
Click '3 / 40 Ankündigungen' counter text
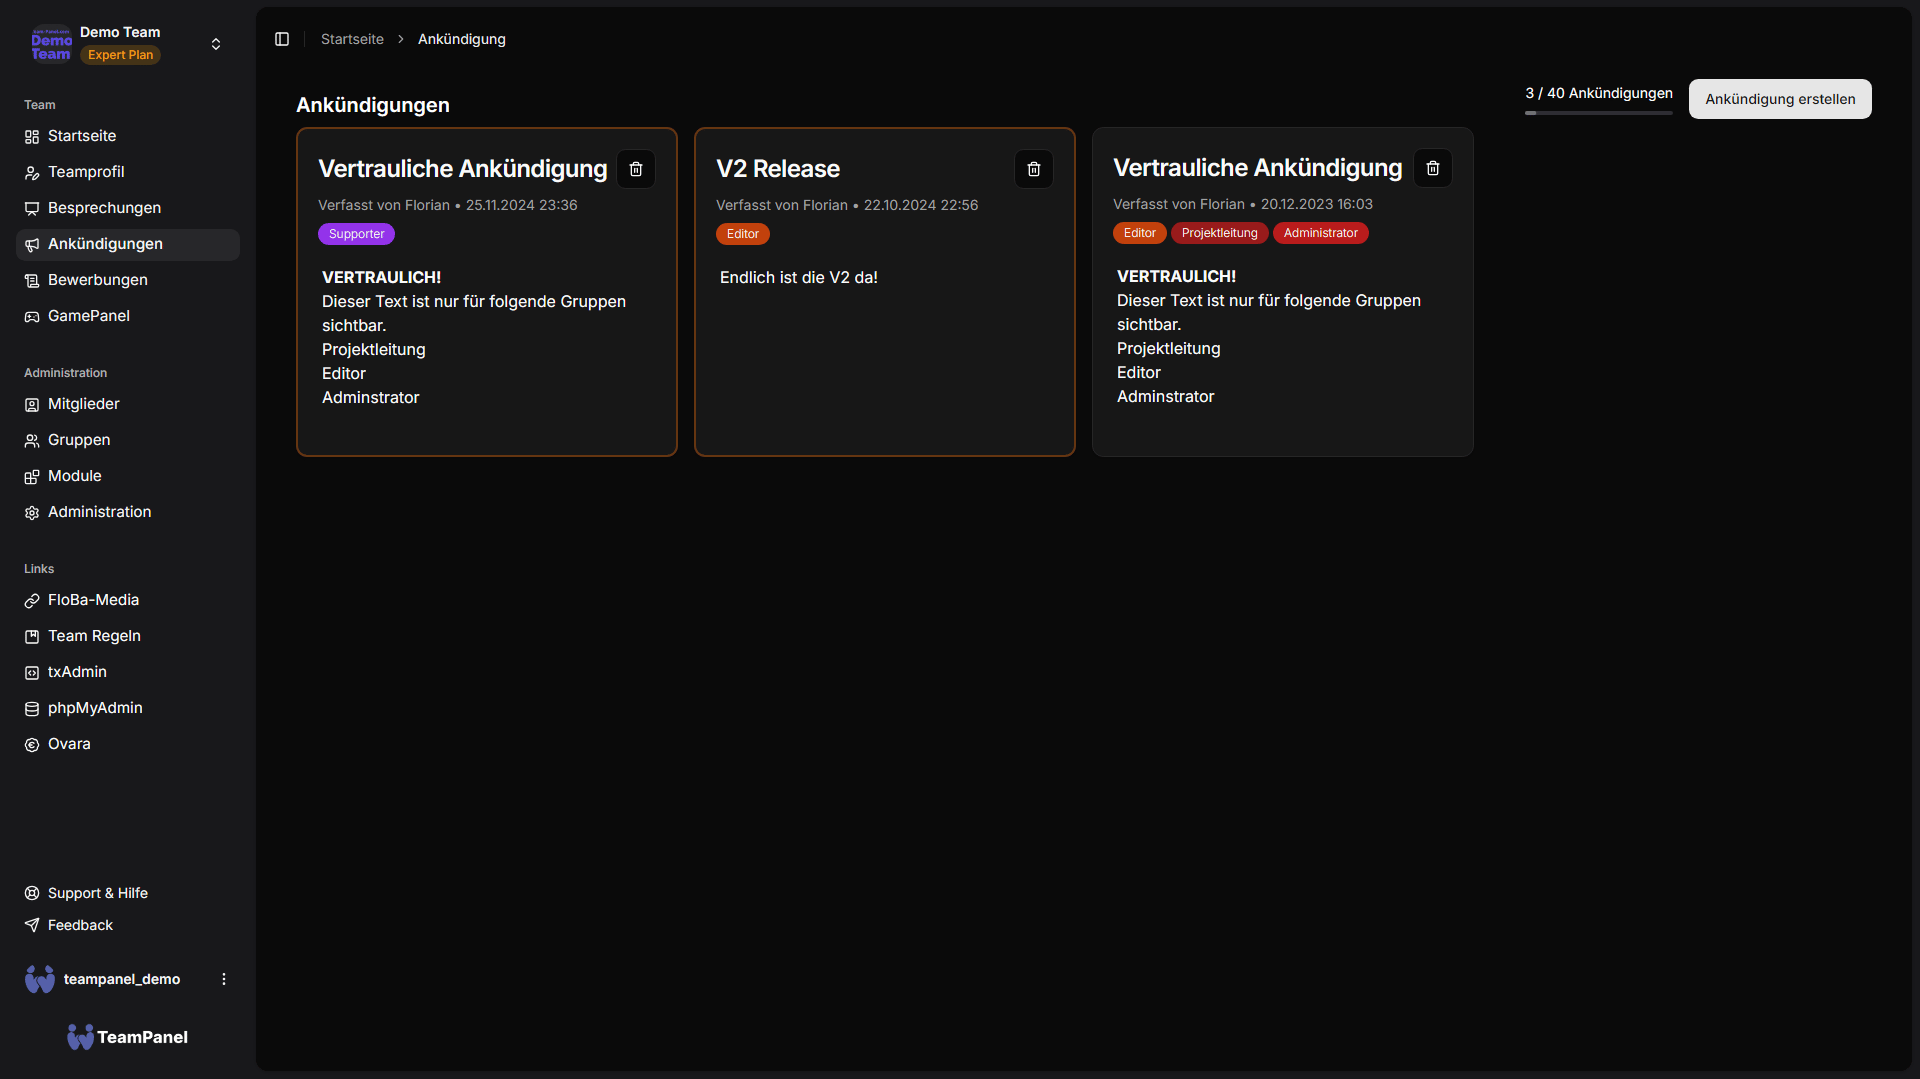click(x=1599, y=93)
